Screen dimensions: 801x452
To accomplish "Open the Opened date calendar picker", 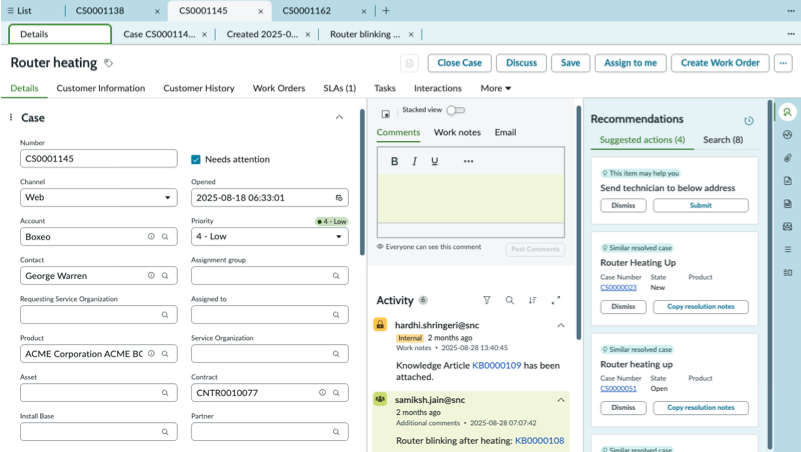I will [x=339, y=198].
